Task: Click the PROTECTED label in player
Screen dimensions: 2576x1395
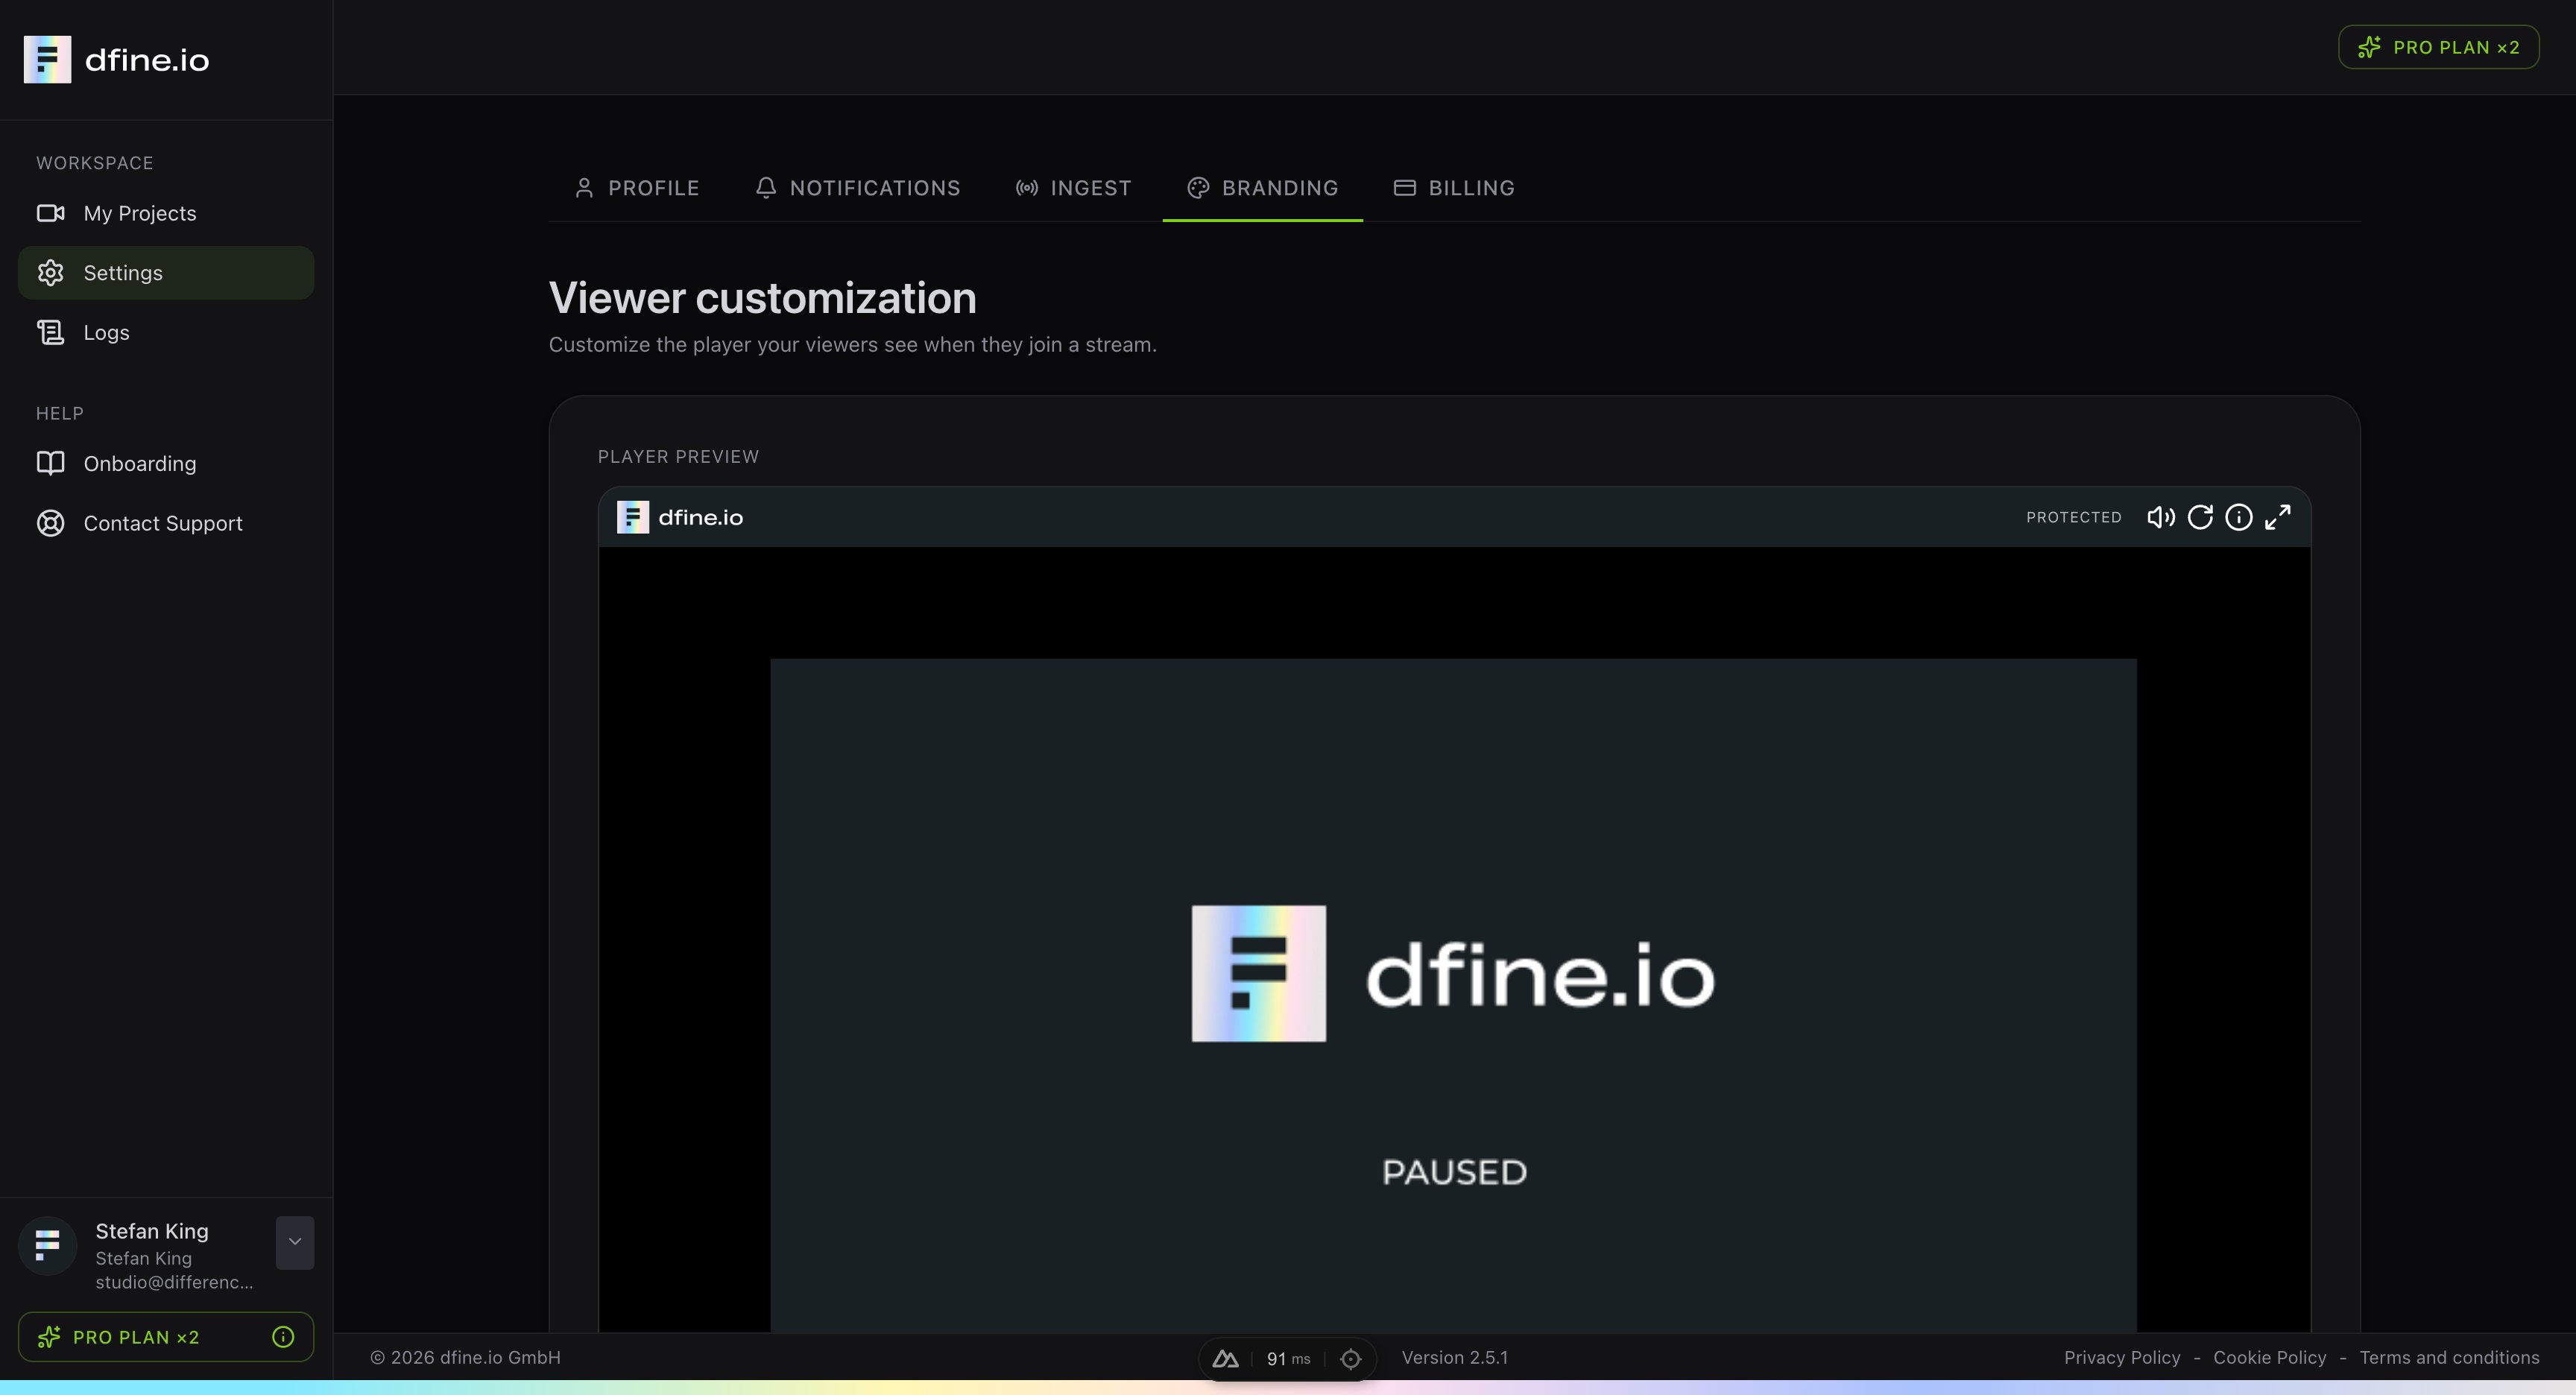Action: [x=2074, y=517]
